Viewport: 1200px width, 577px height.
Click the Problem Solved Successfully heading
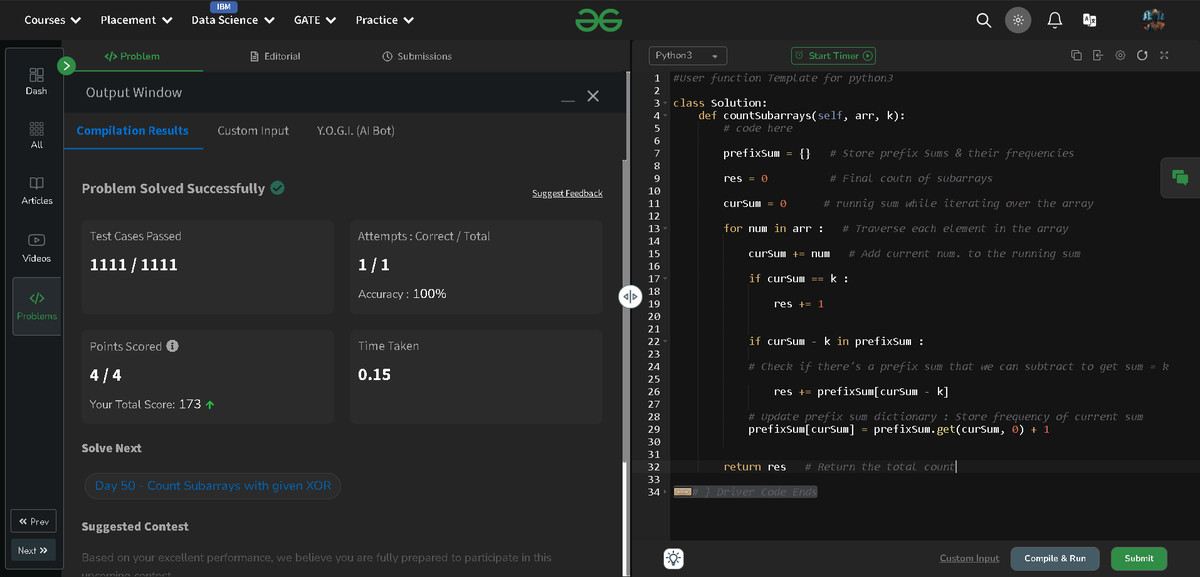(x=173, y=188)
